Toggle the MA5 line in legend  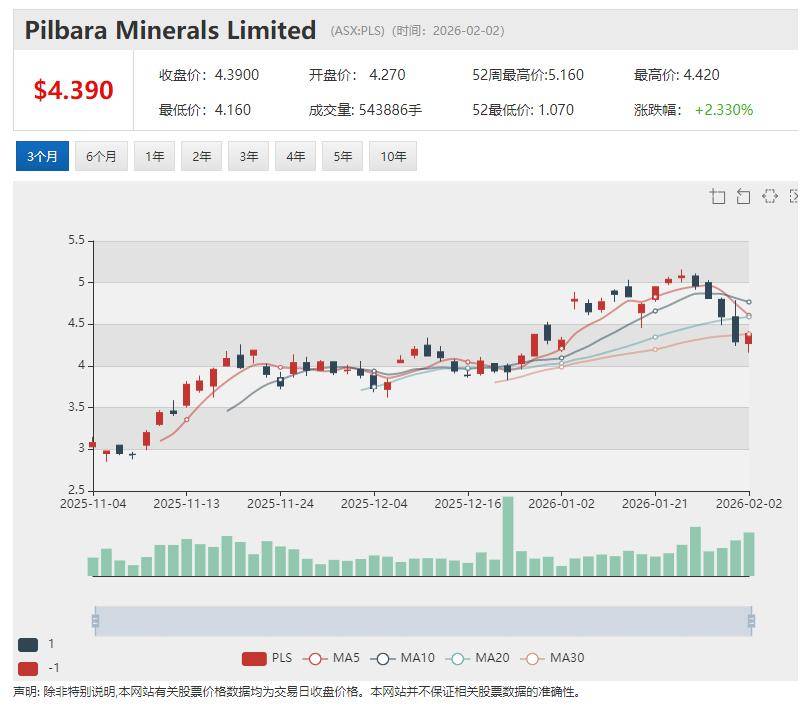[331, 658]
